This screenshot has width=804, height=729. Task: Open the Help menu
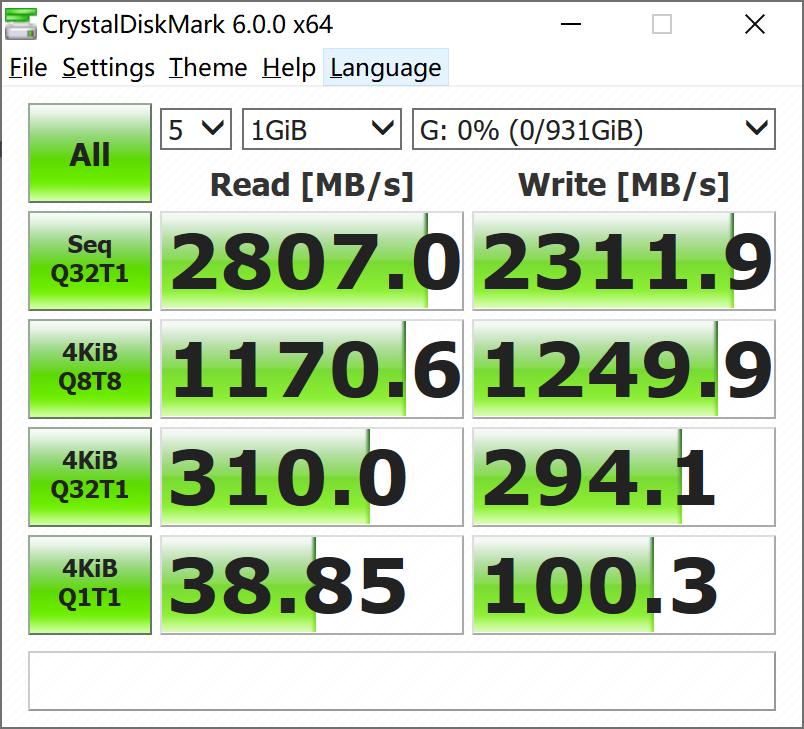click(x=289, y=68)
